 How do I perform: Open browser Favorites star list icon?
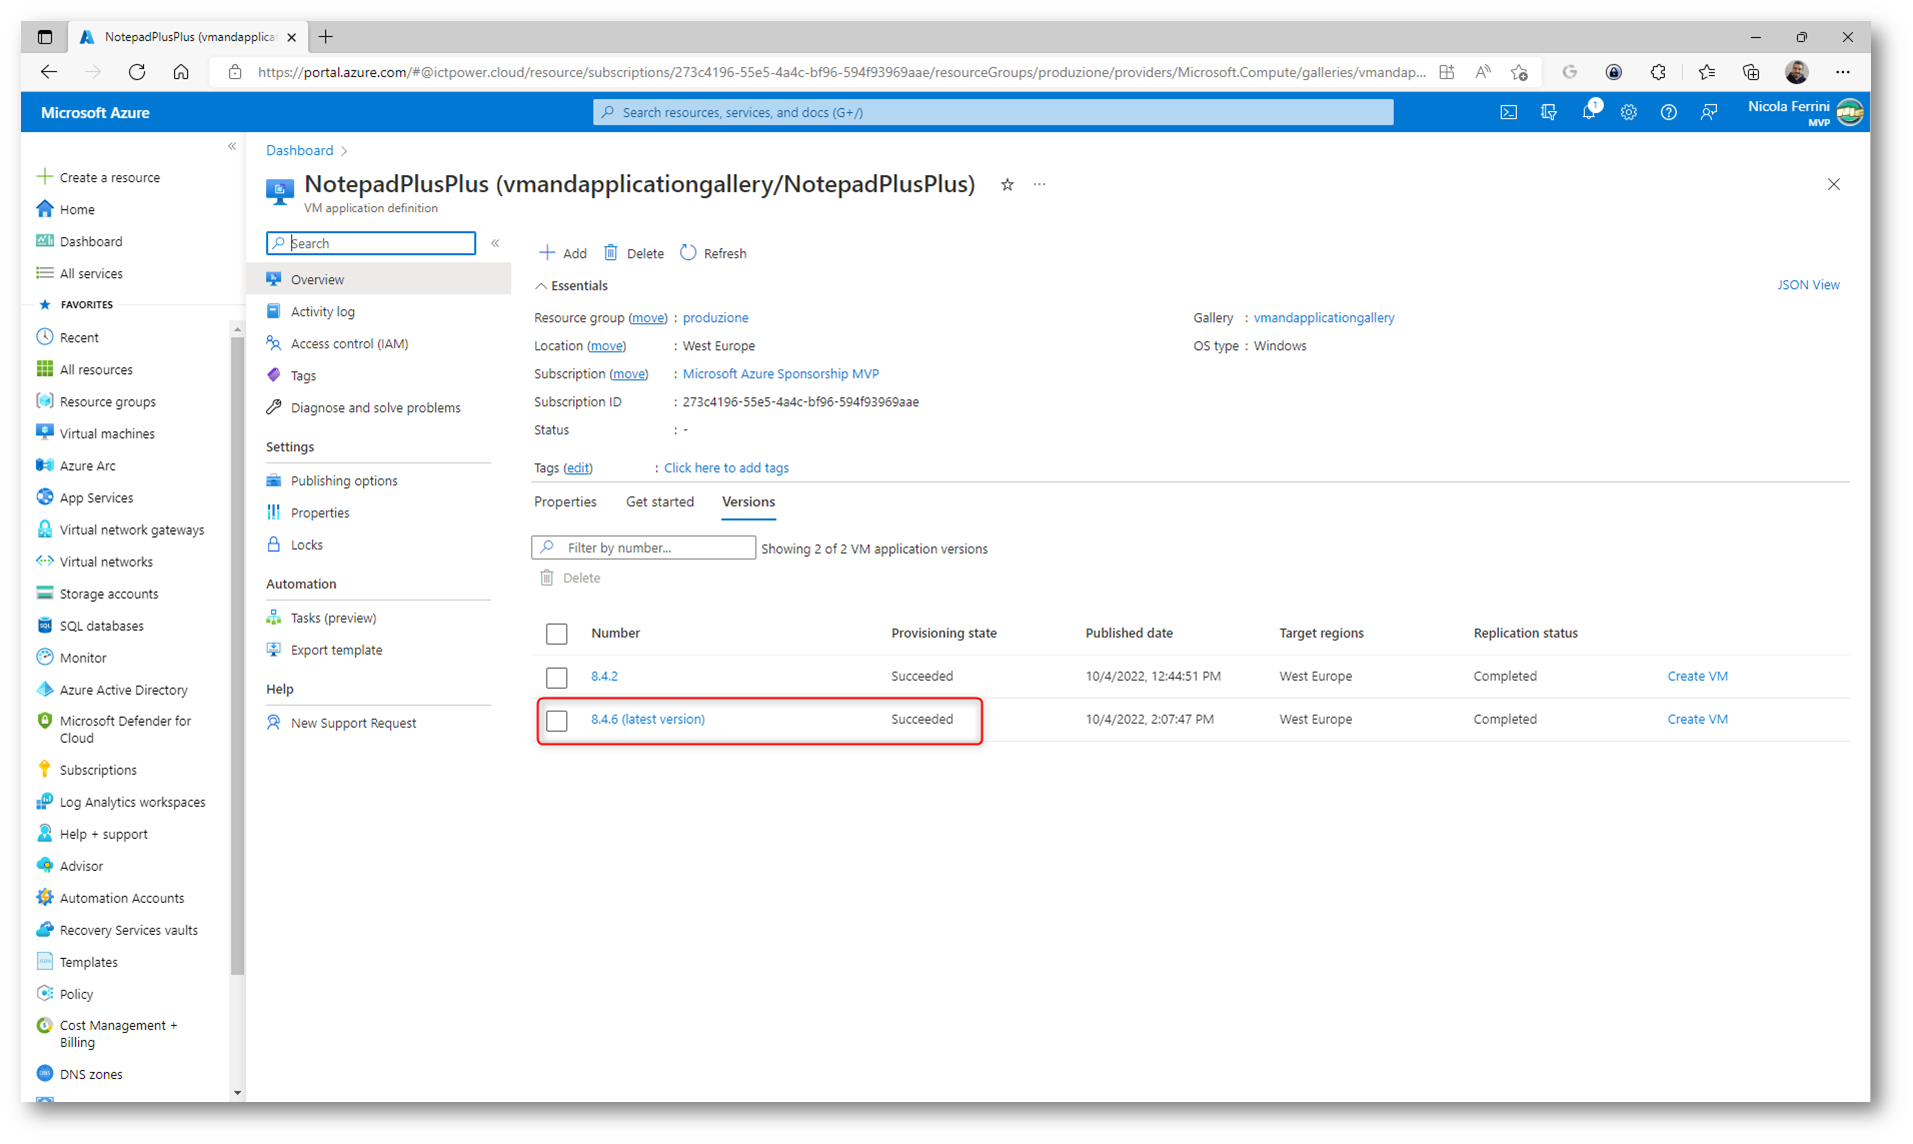coord(1706,72)
